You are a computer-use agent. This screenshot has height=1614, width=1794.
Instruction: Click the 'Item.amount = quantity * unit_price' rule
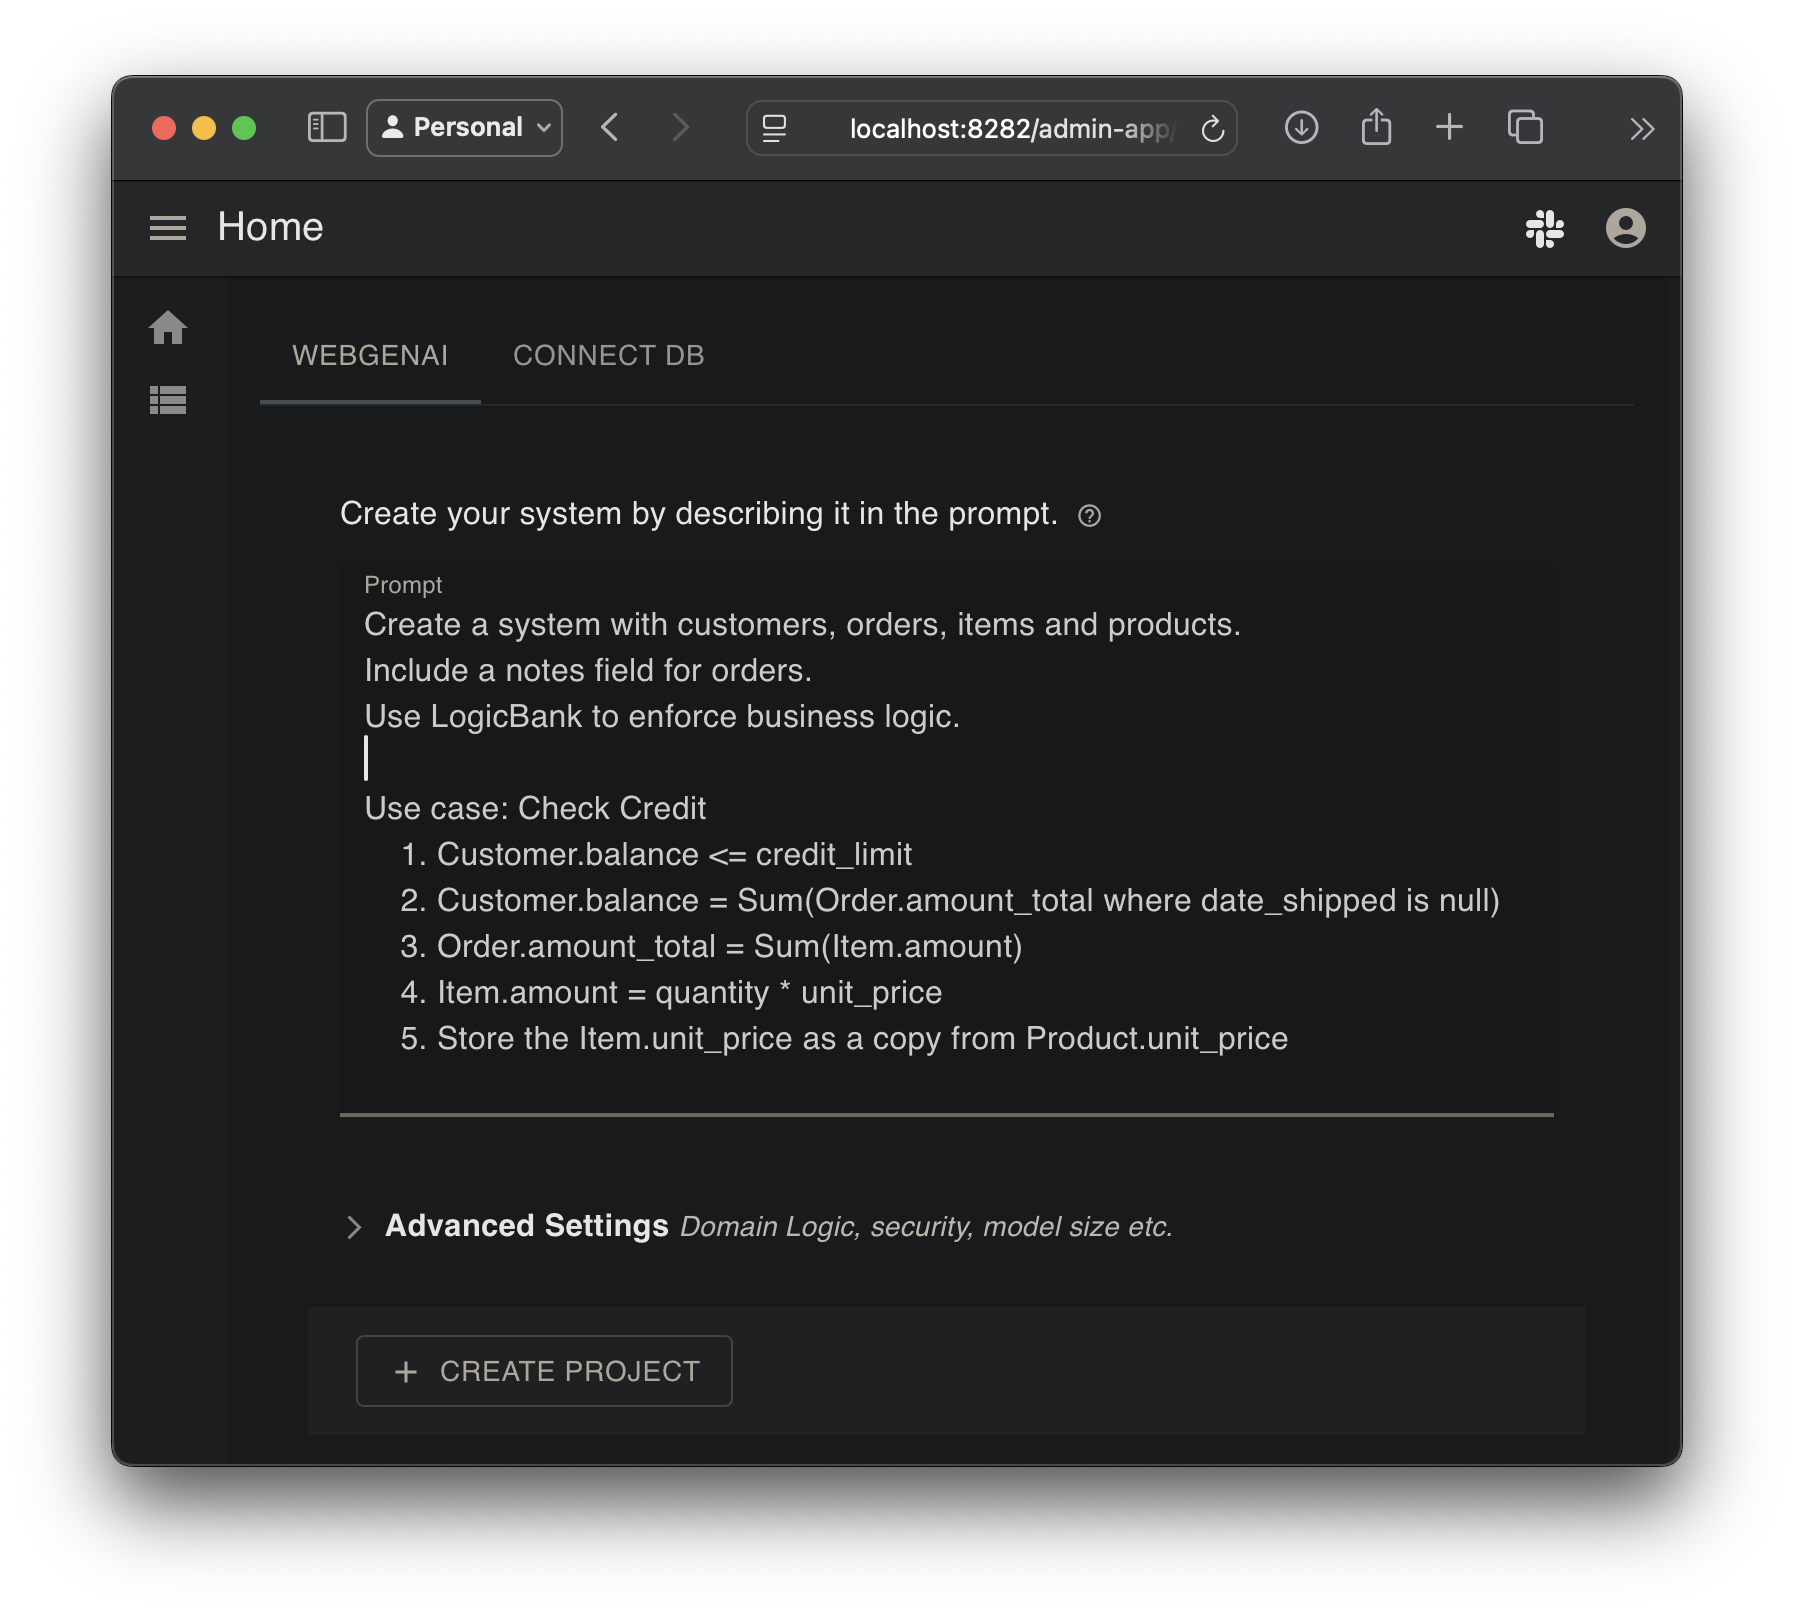point(690,992)
